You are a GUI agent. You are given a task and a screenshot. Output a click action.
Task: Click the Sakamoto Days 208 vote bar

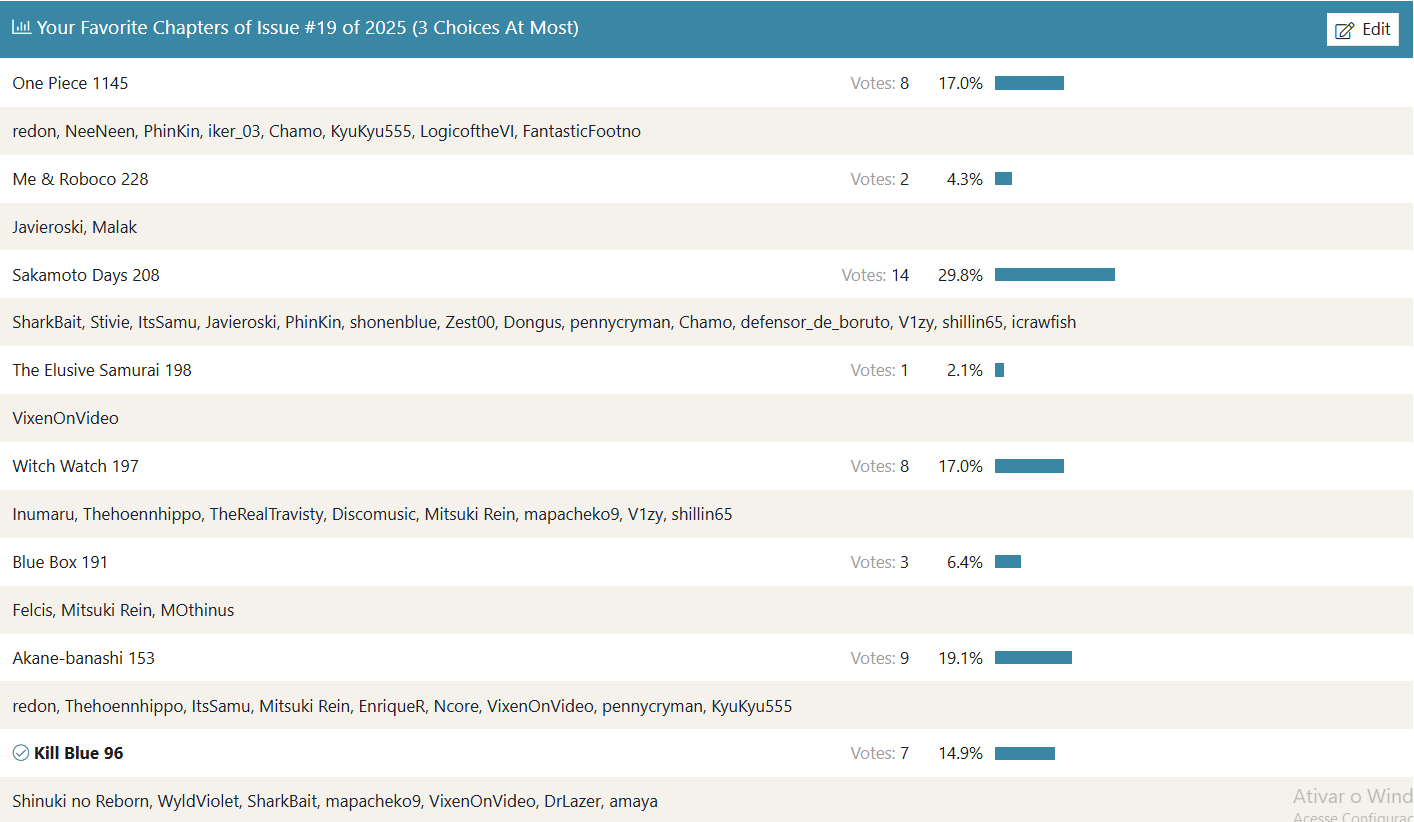(1055, 275)
